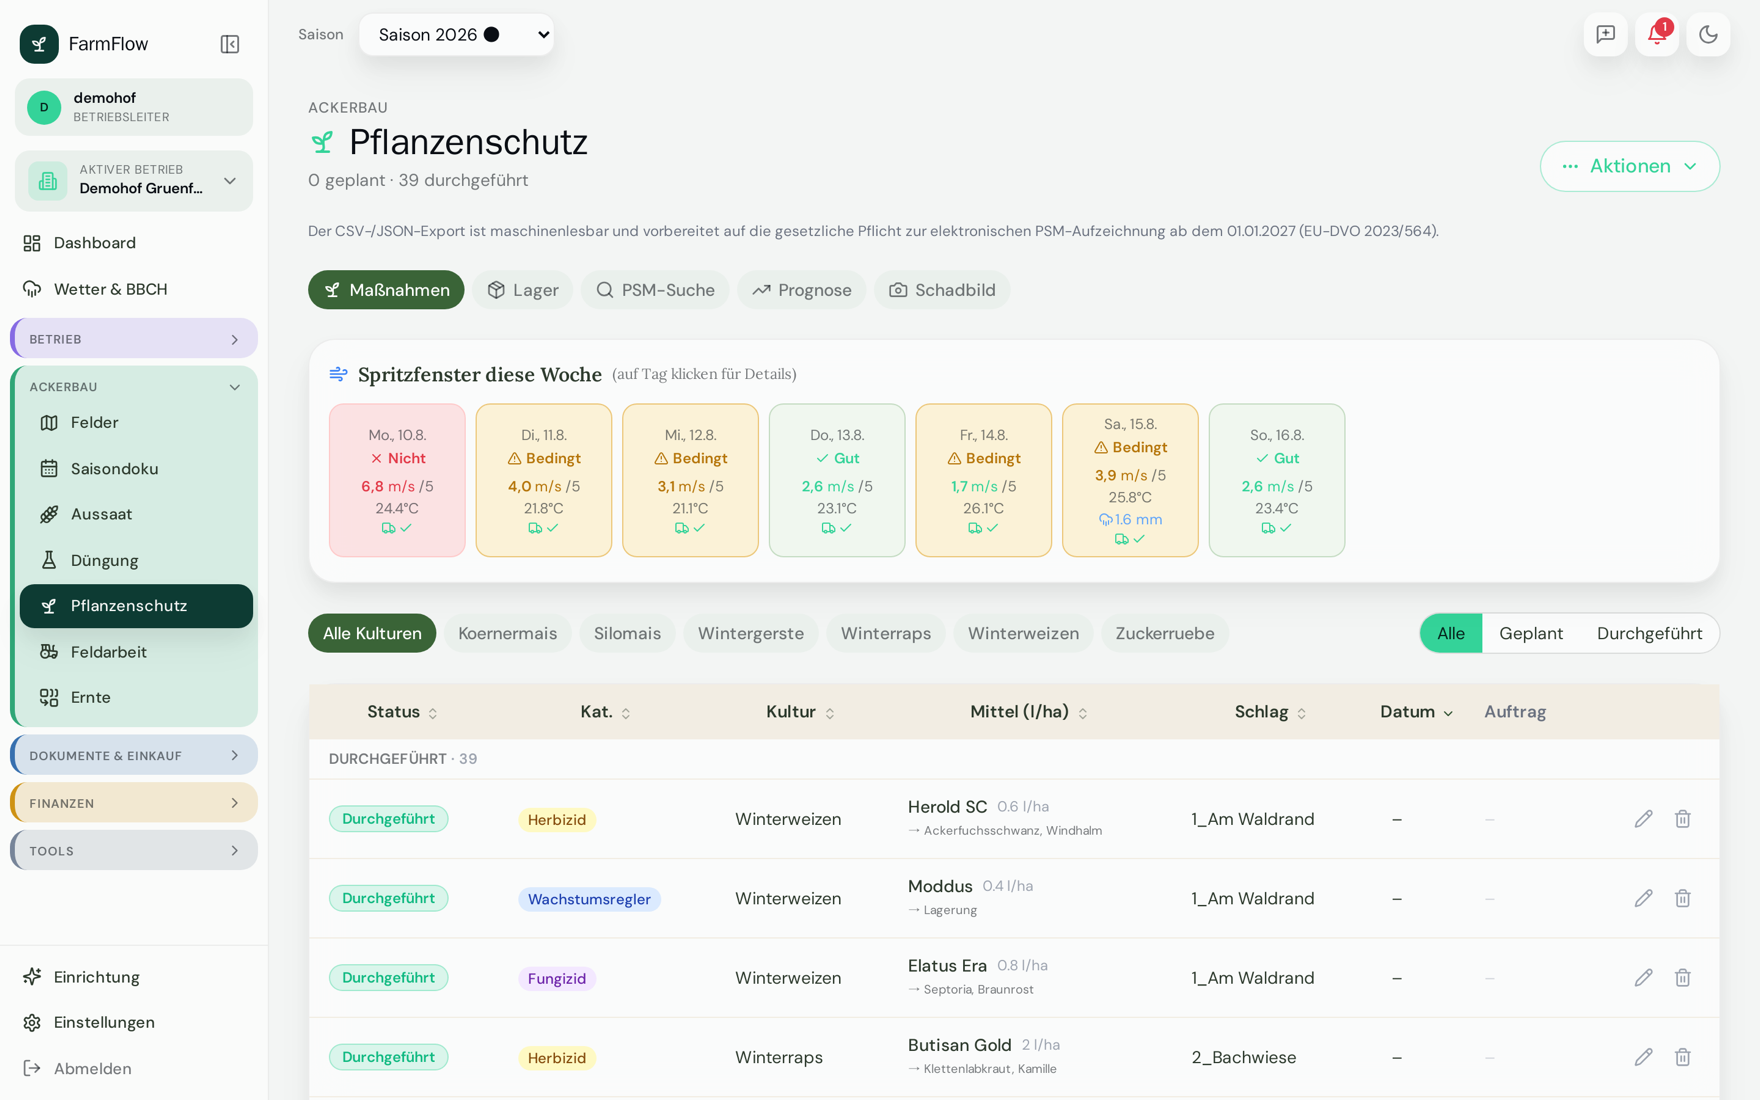Click the FarmFlow logo icon

(x=39, y=44)
